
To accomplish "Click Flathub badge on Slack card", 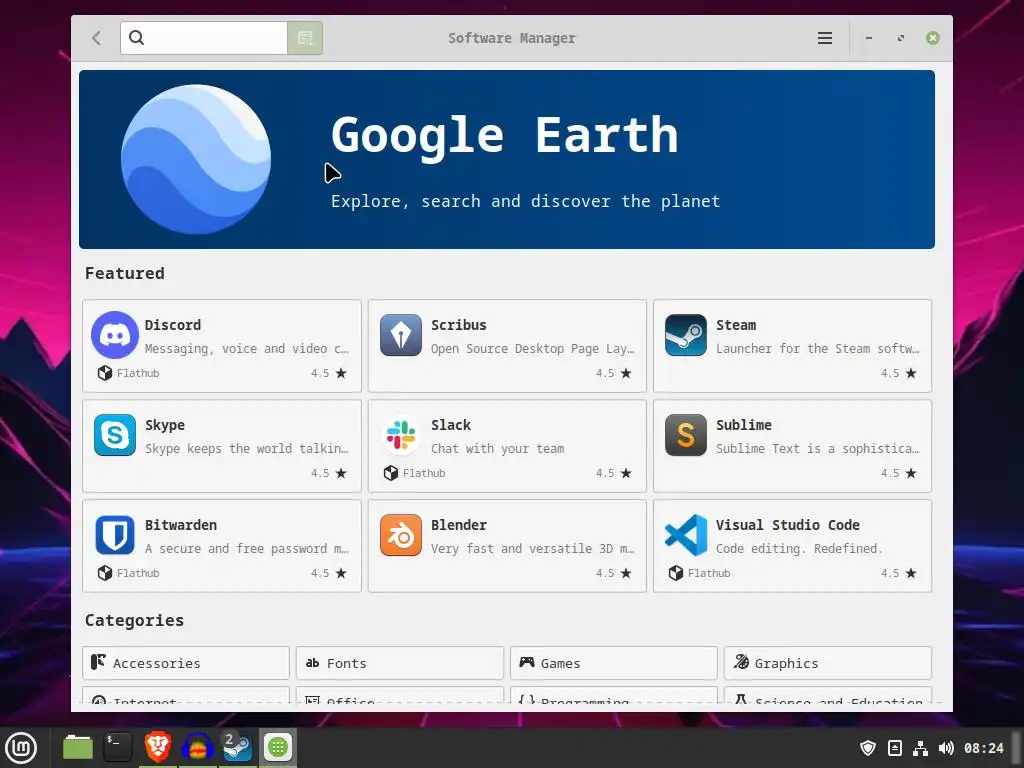I will [415, 473].
